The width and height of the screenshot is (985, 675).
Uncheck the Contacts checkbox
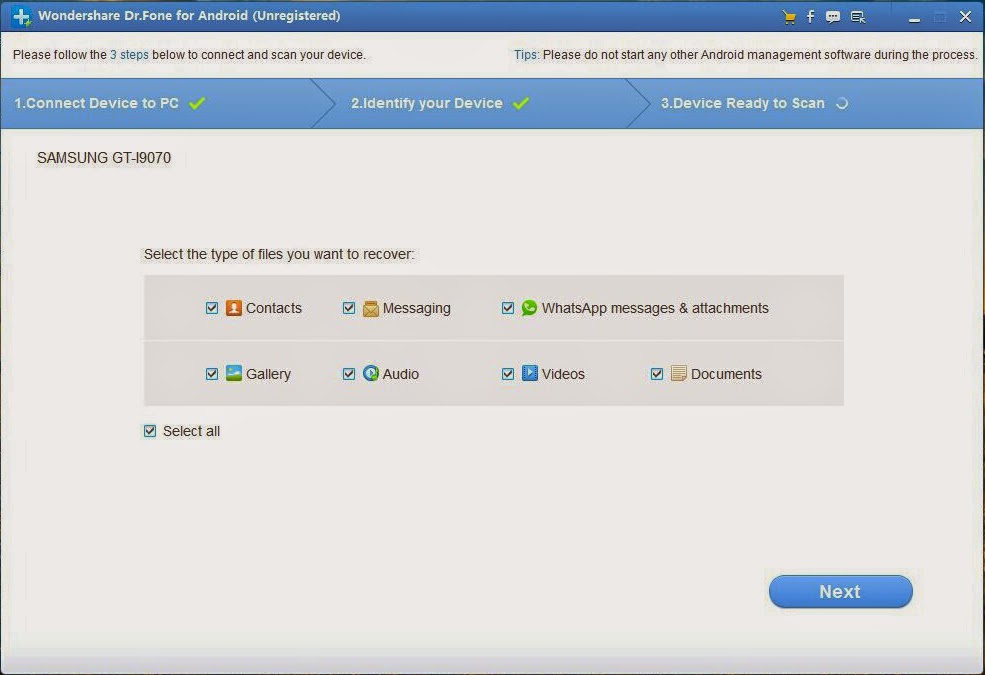(212, 308)
